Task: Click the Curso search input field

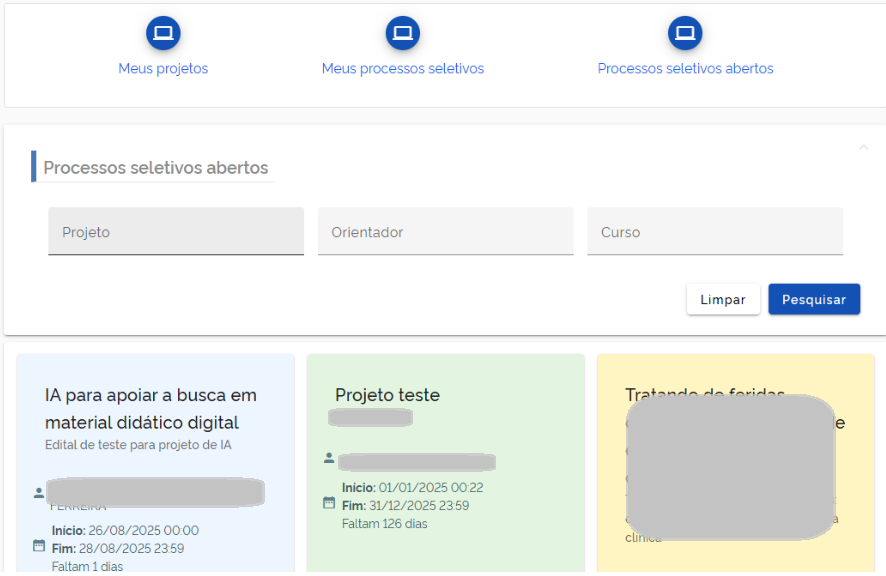Action: click(715, 231)
